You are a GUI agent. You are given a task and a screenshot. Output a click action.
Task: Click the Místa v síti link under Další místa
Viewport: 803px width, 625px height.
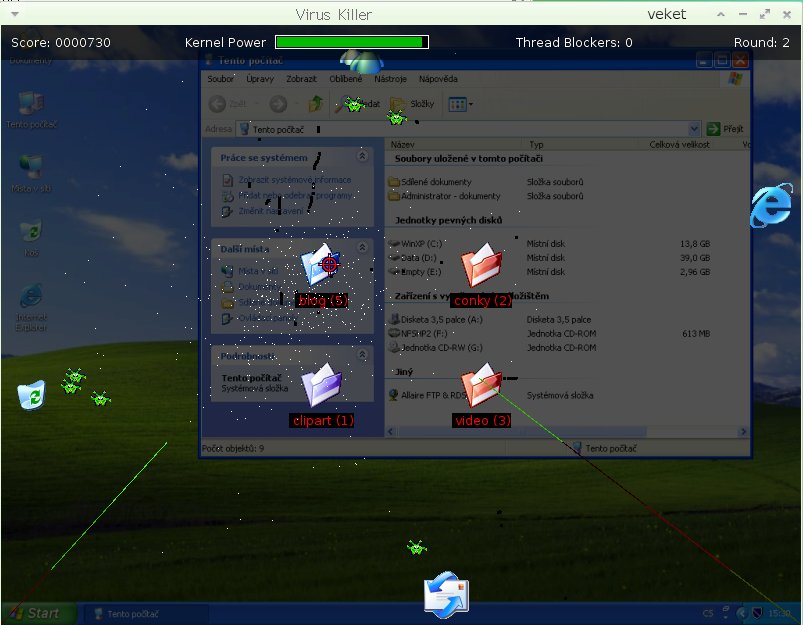point(258,271)
